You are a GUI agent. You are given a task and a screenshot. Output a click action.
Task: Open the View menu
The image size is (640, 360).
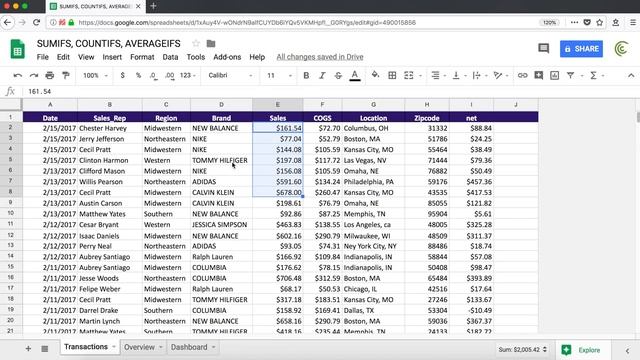click(86, 57)
